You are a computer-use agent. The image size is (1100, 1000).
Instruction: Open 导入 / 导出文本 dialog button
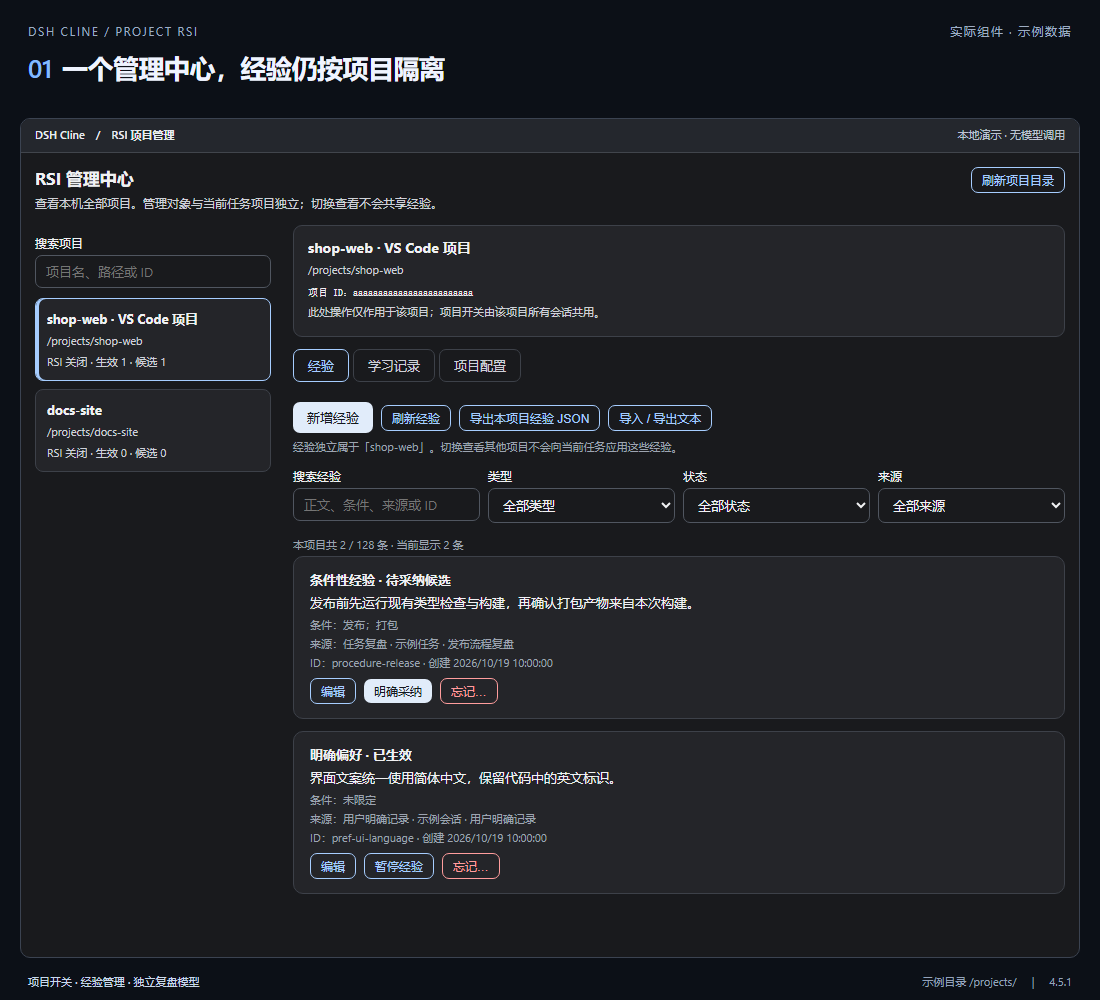point(659,418)
